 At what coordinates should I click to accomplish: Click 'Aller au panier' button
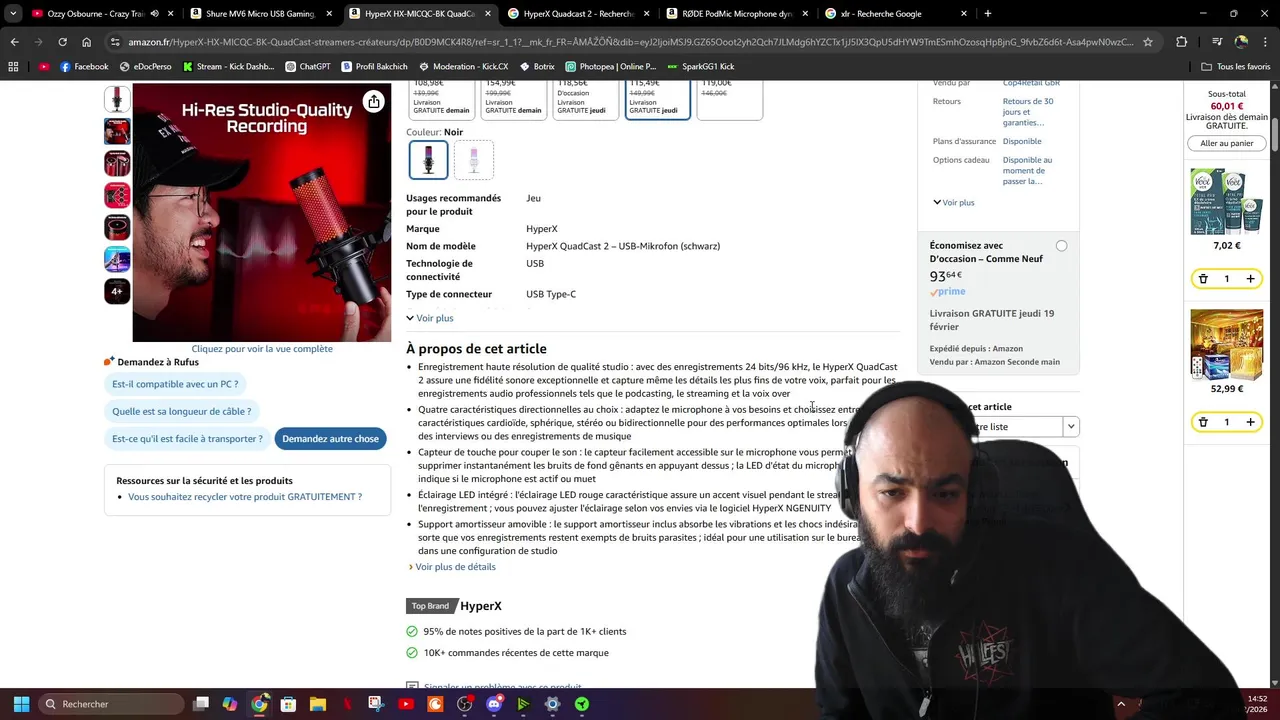coord(1226,143)
